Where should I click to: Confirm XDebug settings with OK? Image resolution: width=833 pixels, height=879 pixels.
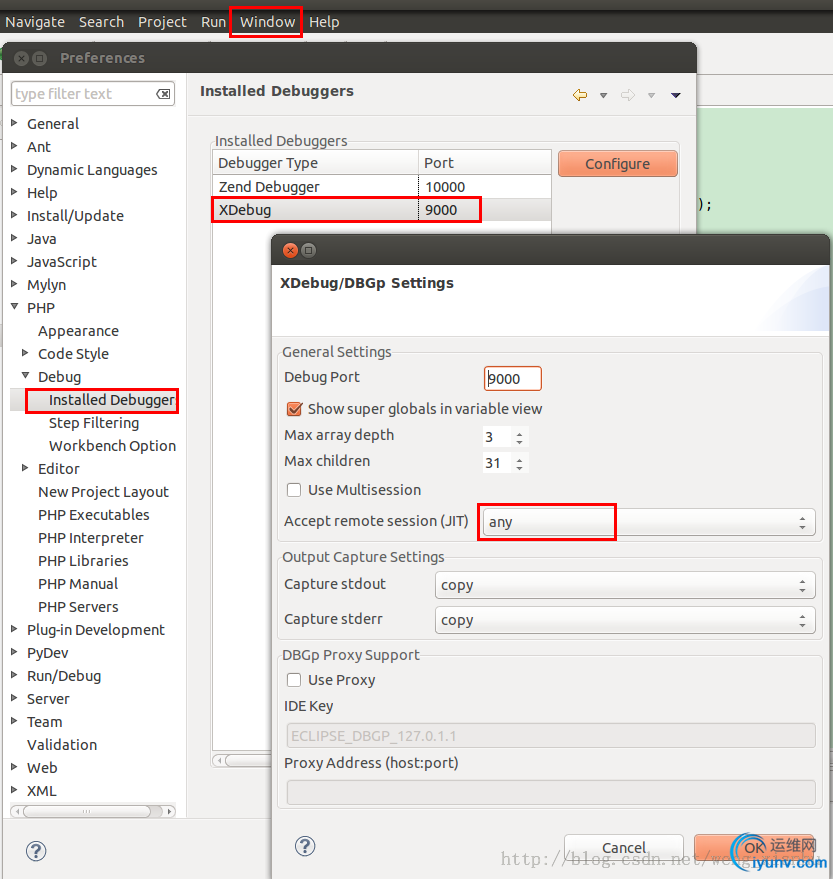(x=754, y=847)
